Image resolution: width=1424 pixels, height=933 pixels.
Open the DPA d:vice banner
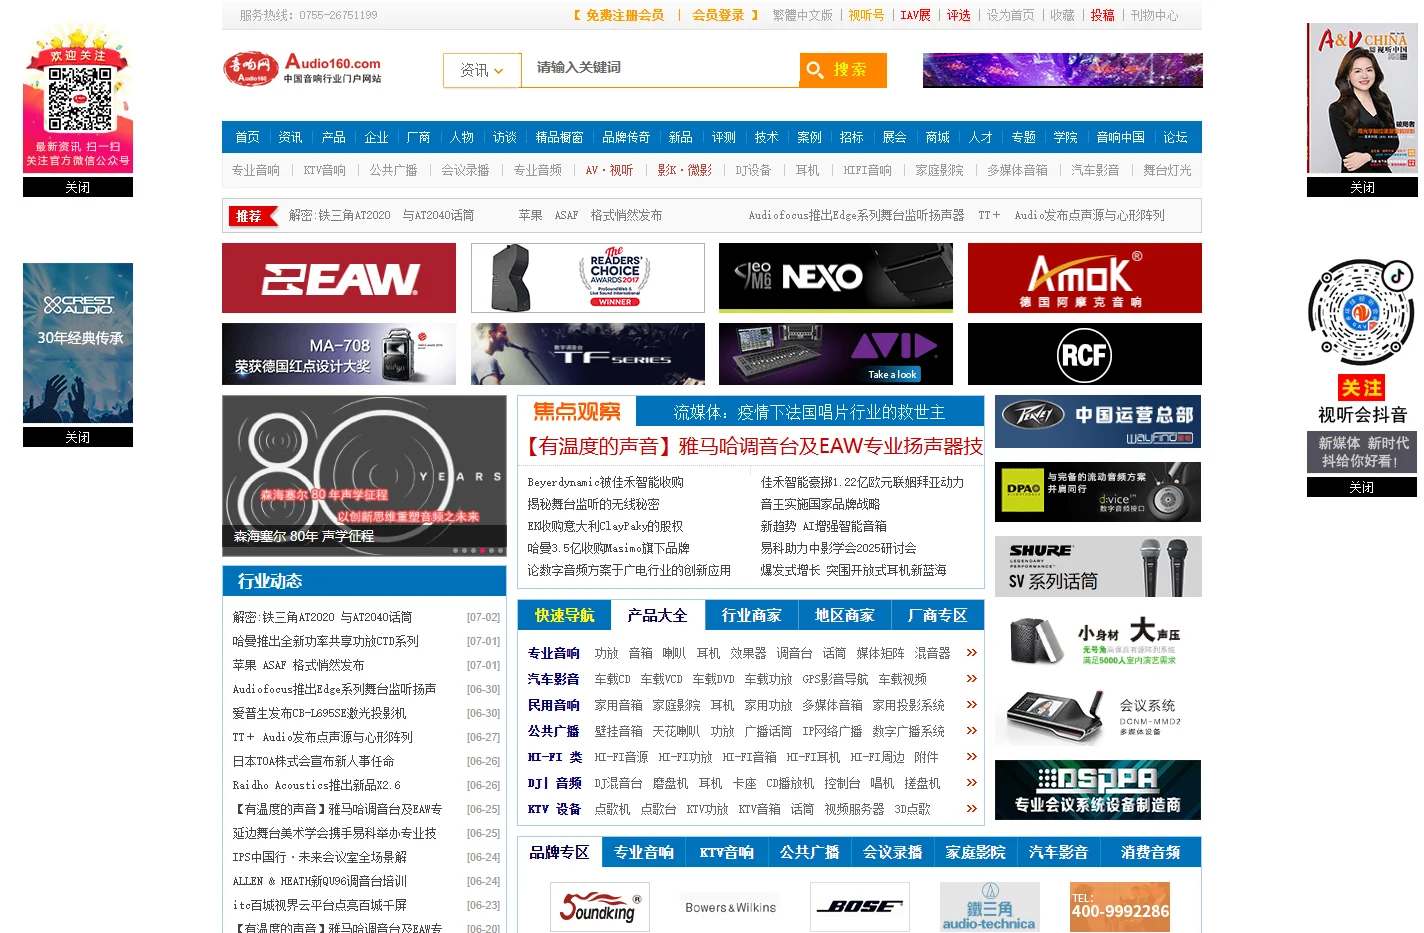point(1098,492)
